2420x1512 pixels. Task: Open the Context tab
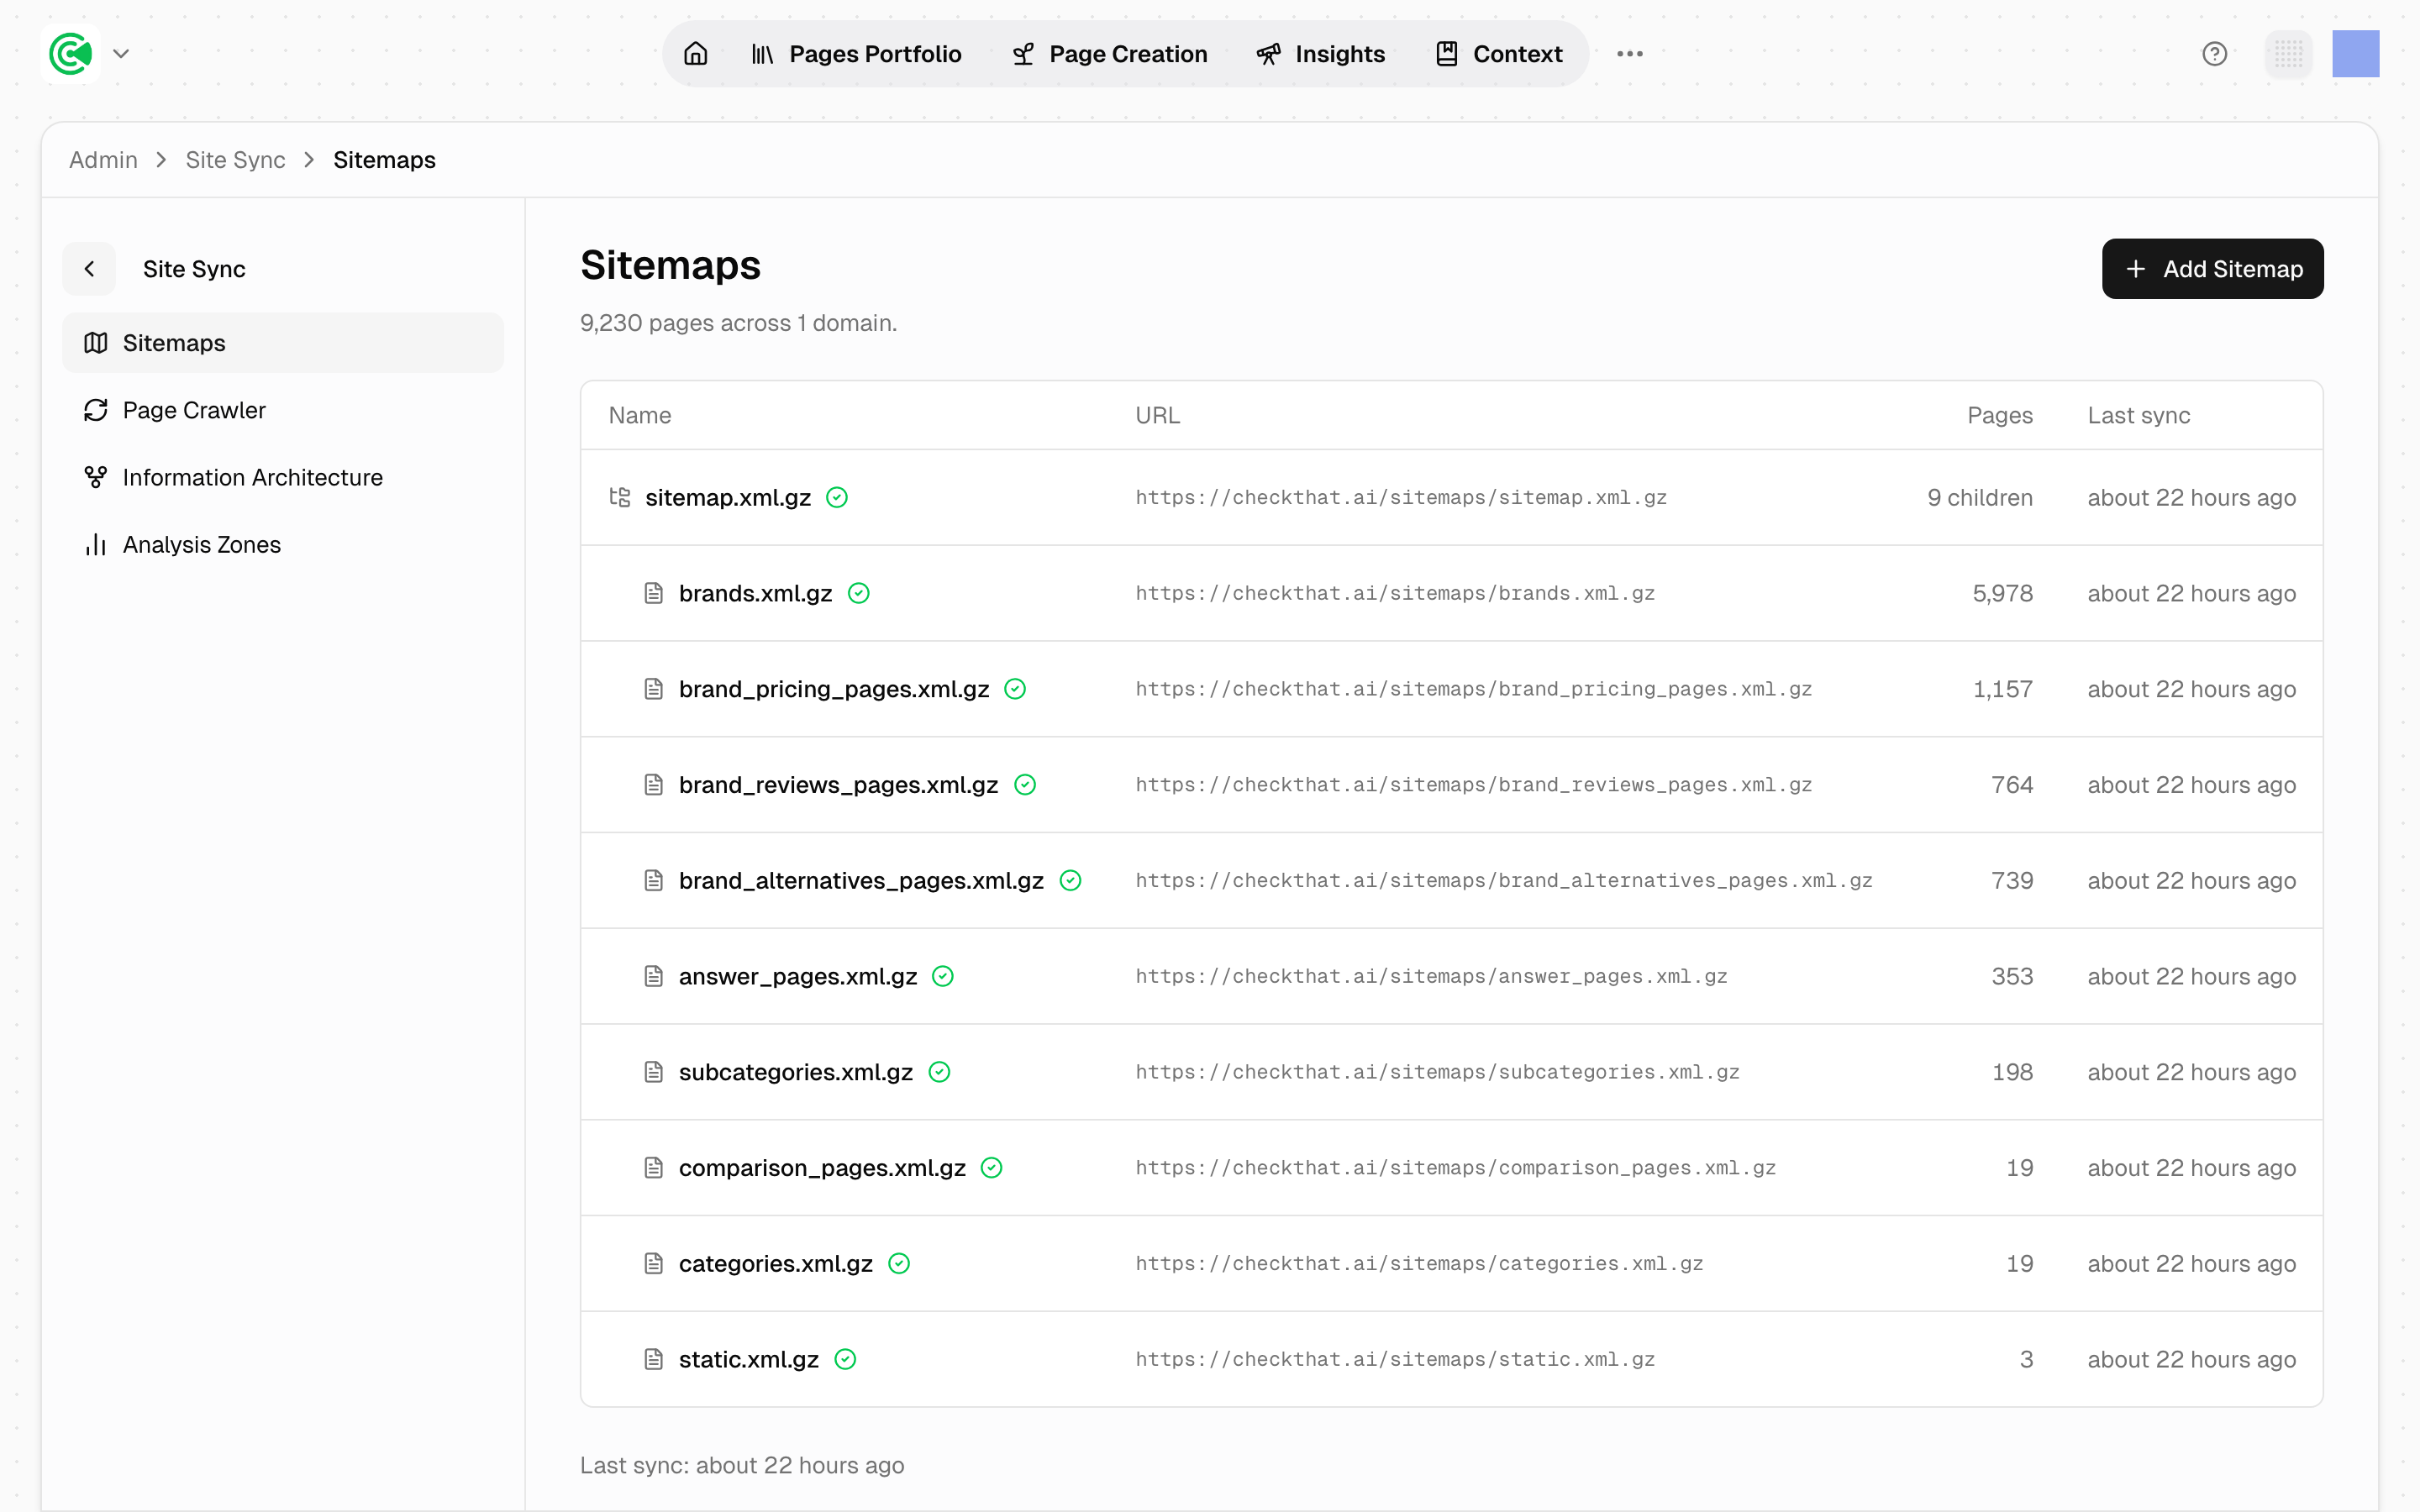coord(1498,54)
